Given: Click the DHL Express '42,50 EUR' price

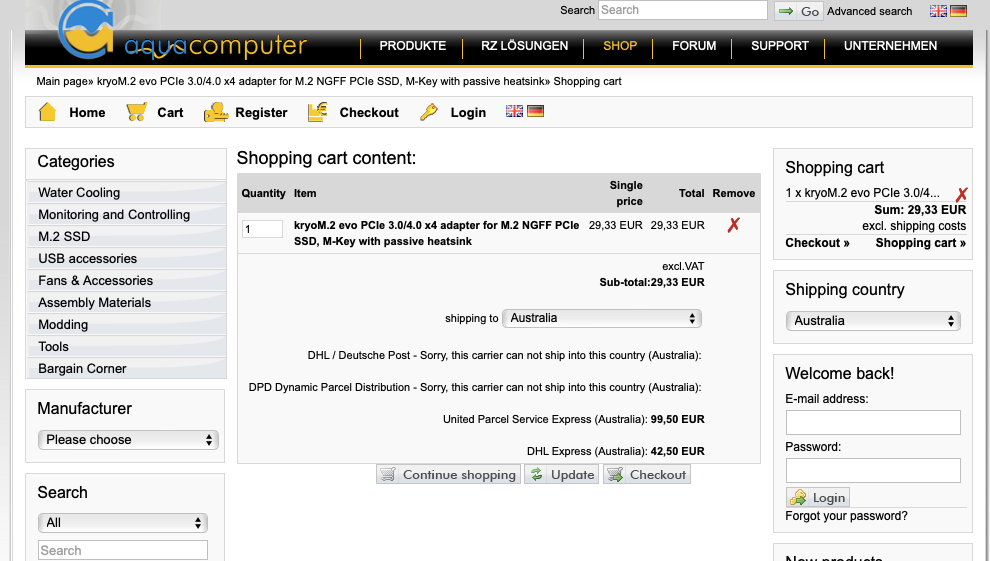Looking at the screenshot, I should 677,451.
